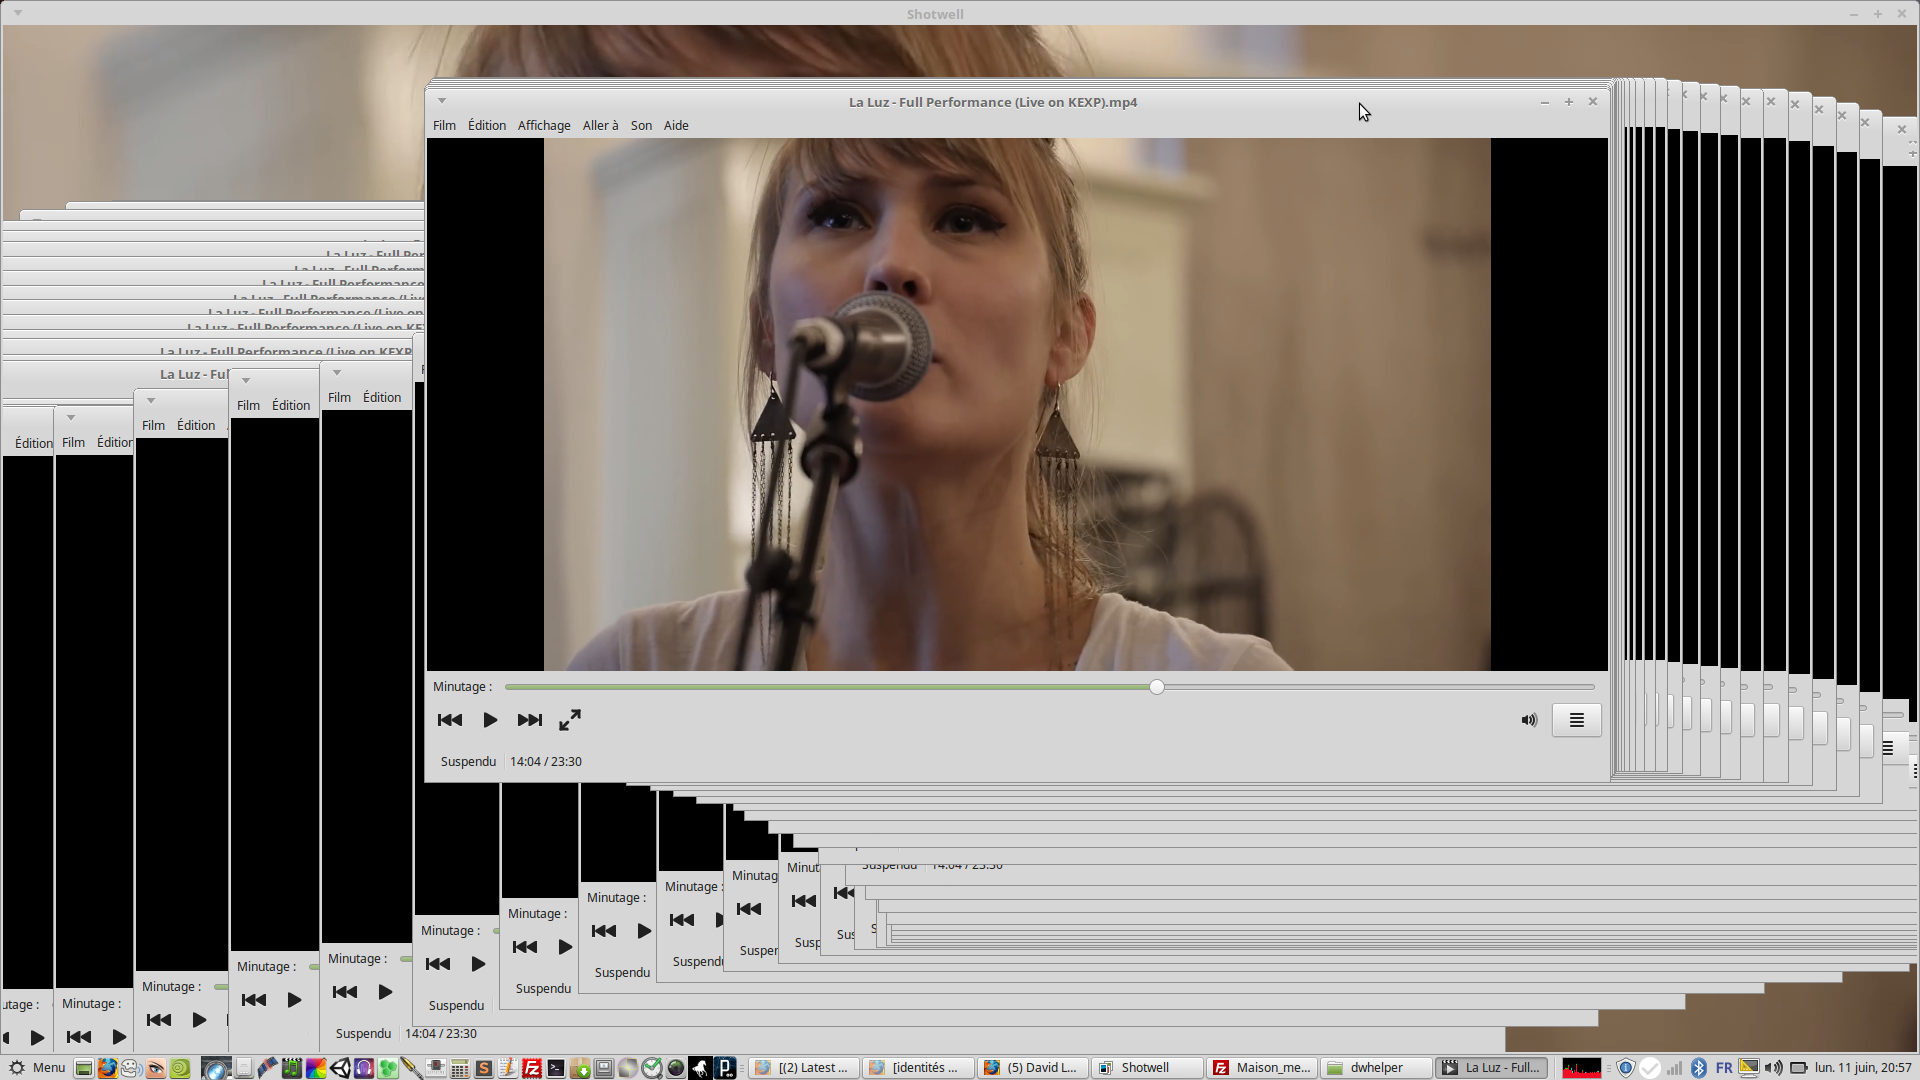
Task: Mute using the volume speaker icon
Action: click(1529, 720)
